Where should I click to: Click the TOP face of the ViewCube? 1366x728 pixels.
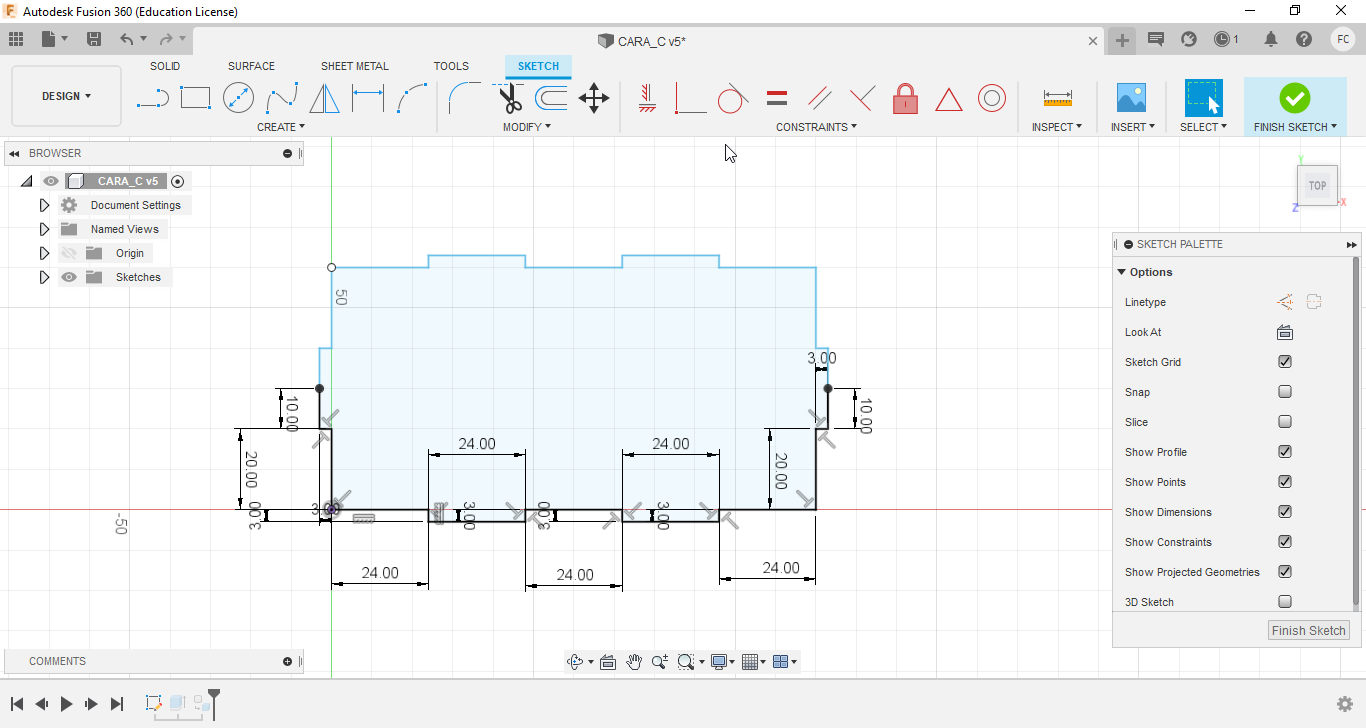tap(1318, 186)
